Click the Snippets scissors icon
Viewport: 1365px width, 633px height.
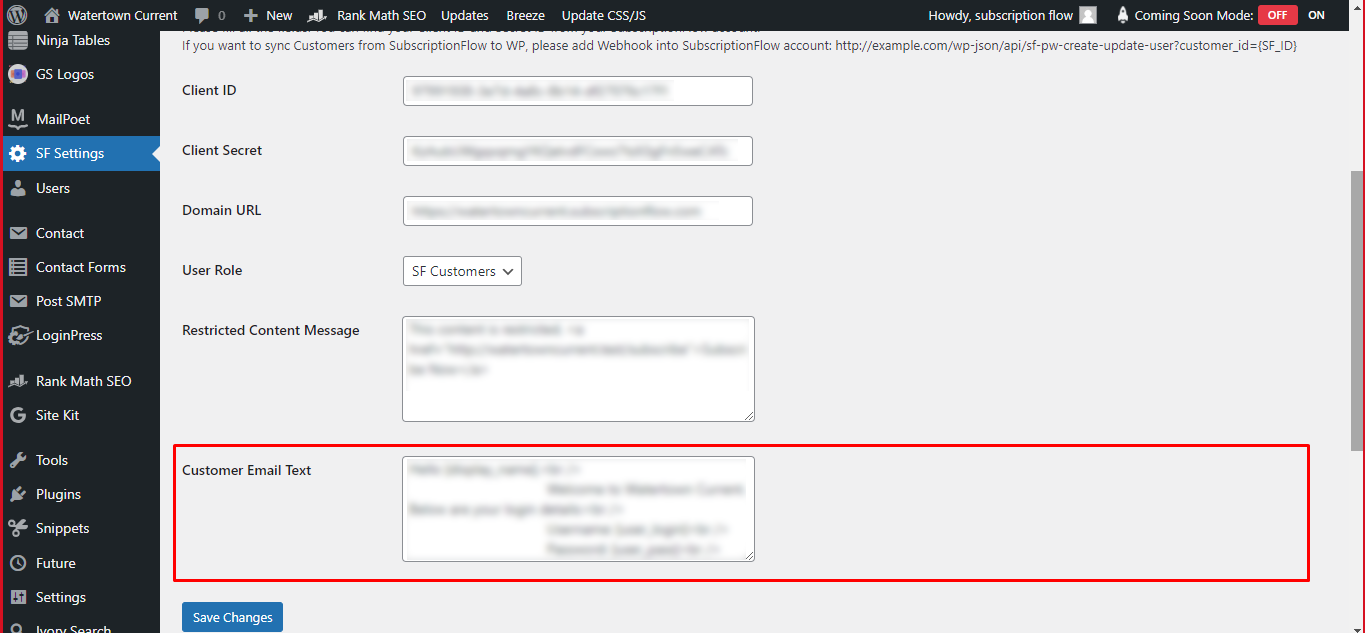point(17,528)
